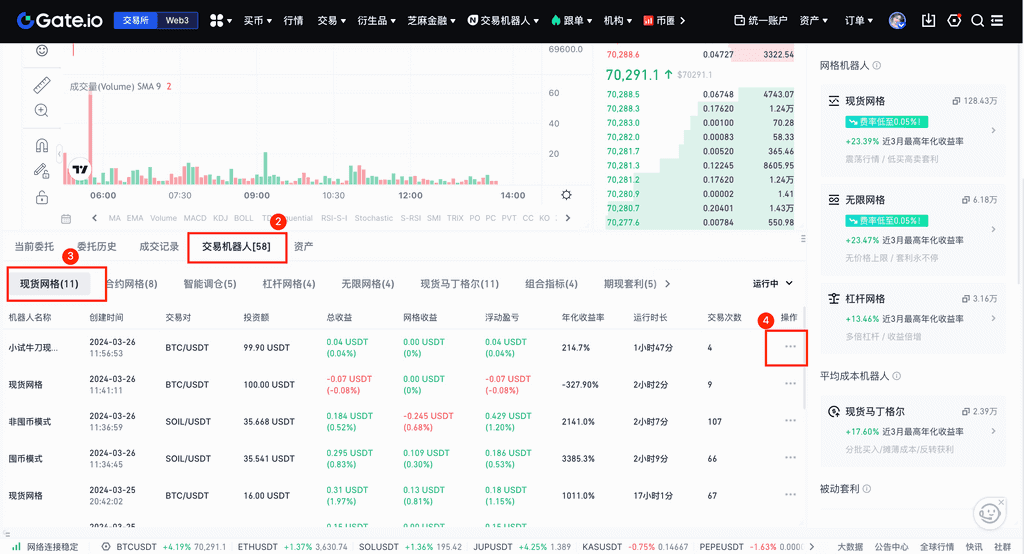
Task: Select the 合约网格(8) tab
Action: 131,284
